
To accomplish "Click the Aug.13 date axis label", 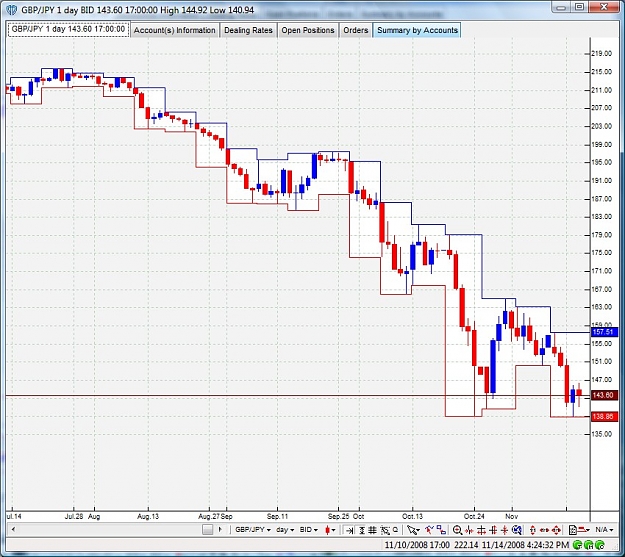I will [x=148, y=516].
